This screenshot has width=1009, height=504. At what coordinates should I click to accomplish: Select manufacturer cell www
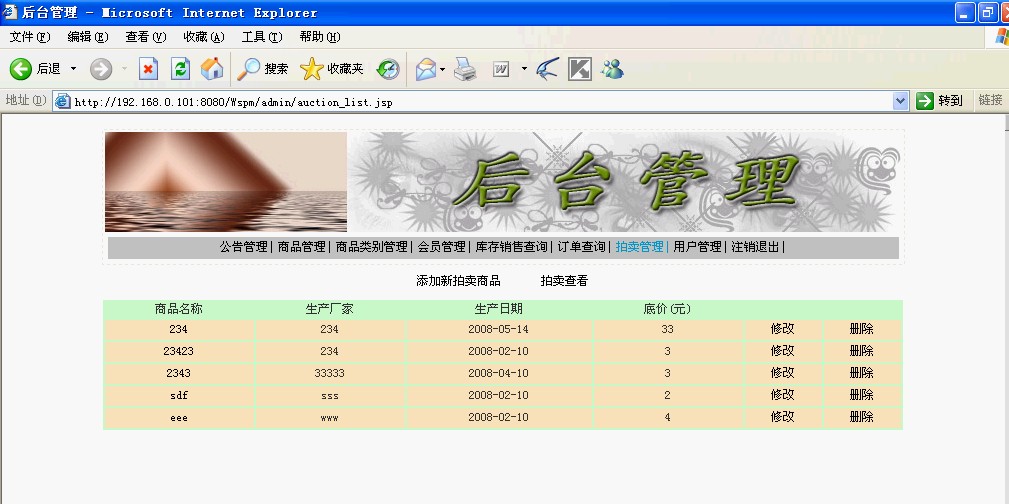[329, 418]
